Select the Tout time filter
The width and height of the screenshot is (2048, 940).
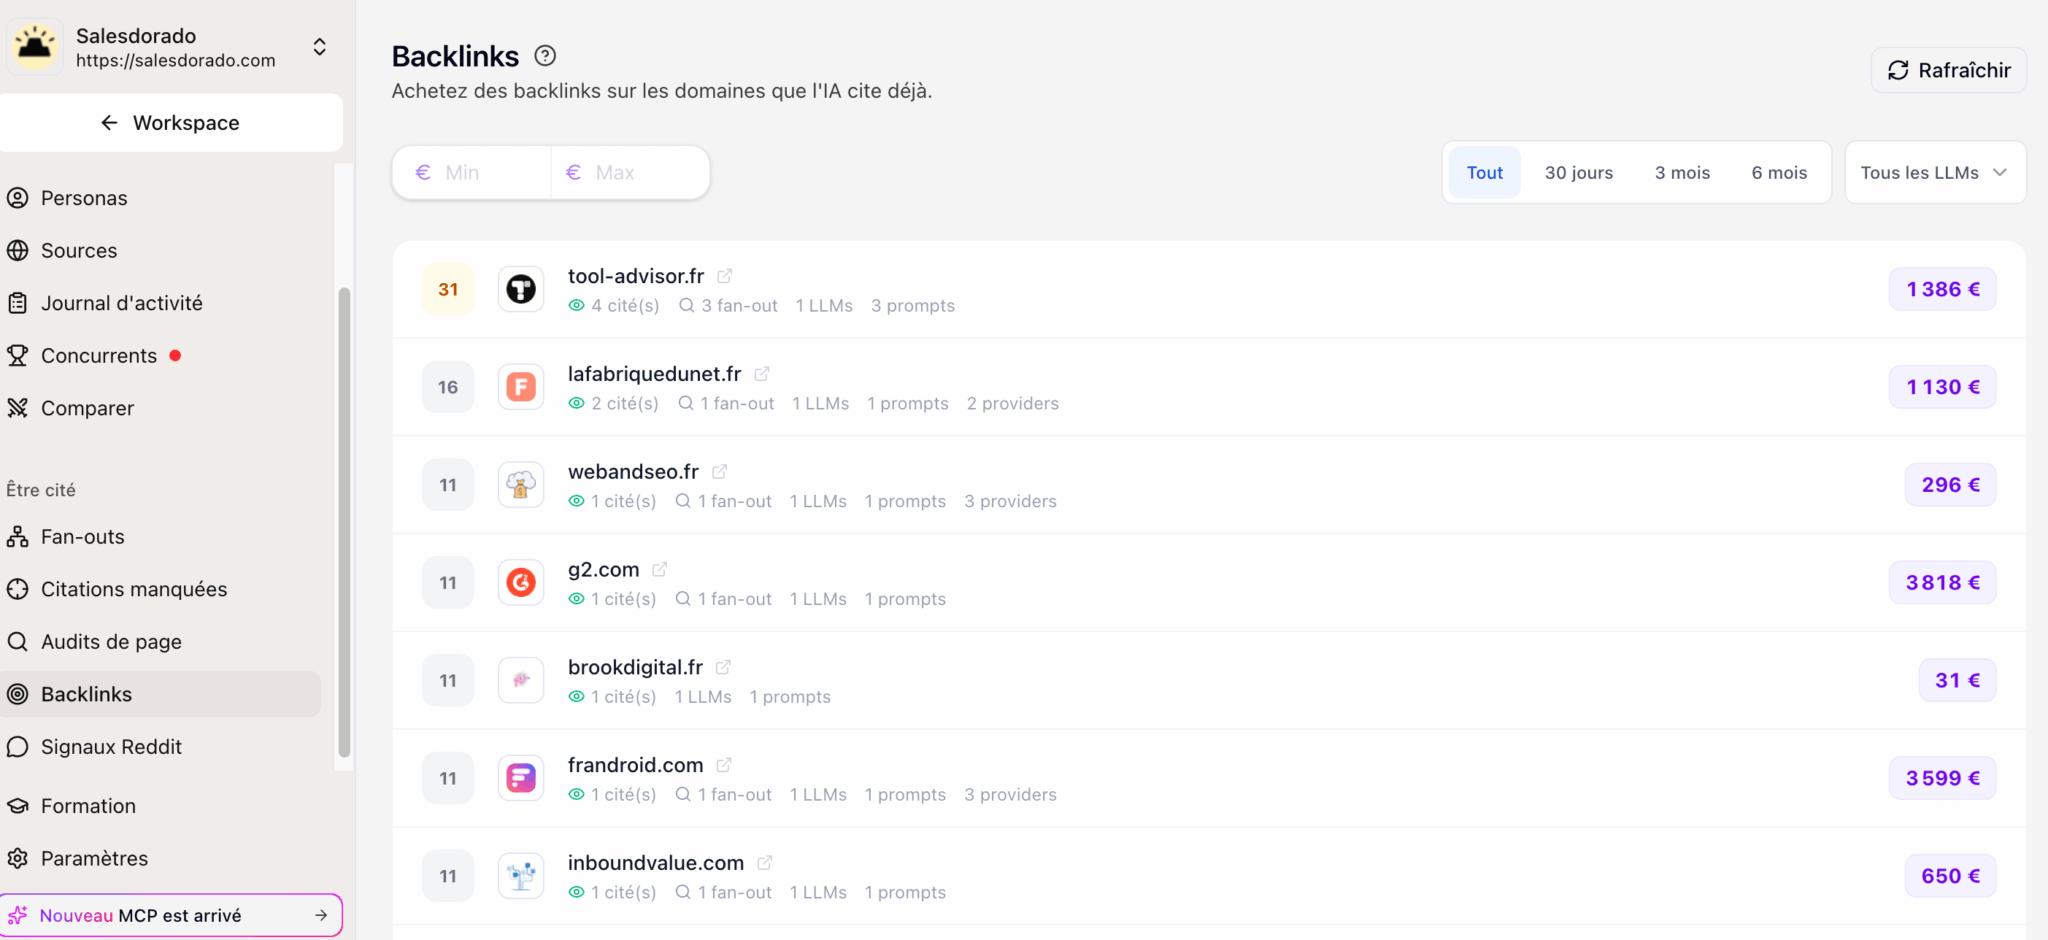pos(1485,173)
